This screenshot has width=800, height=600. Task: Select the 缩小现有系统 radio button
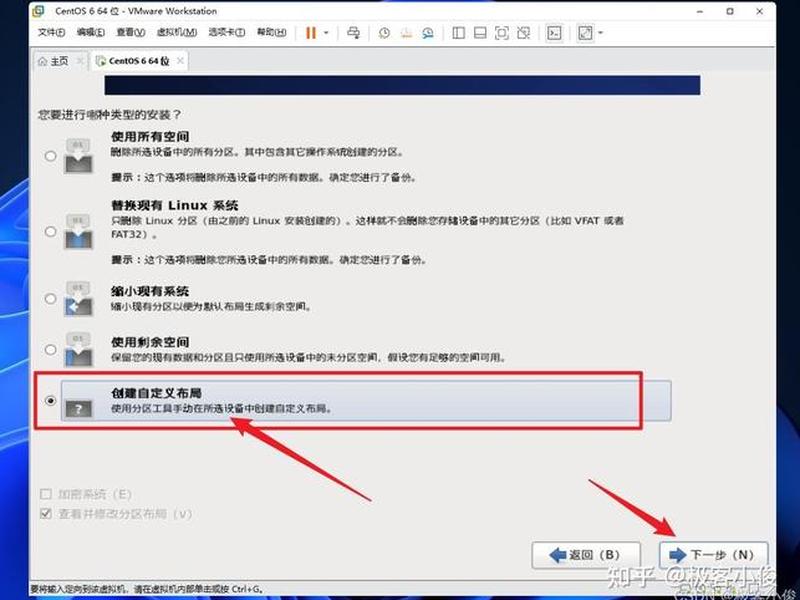(50, 298)
